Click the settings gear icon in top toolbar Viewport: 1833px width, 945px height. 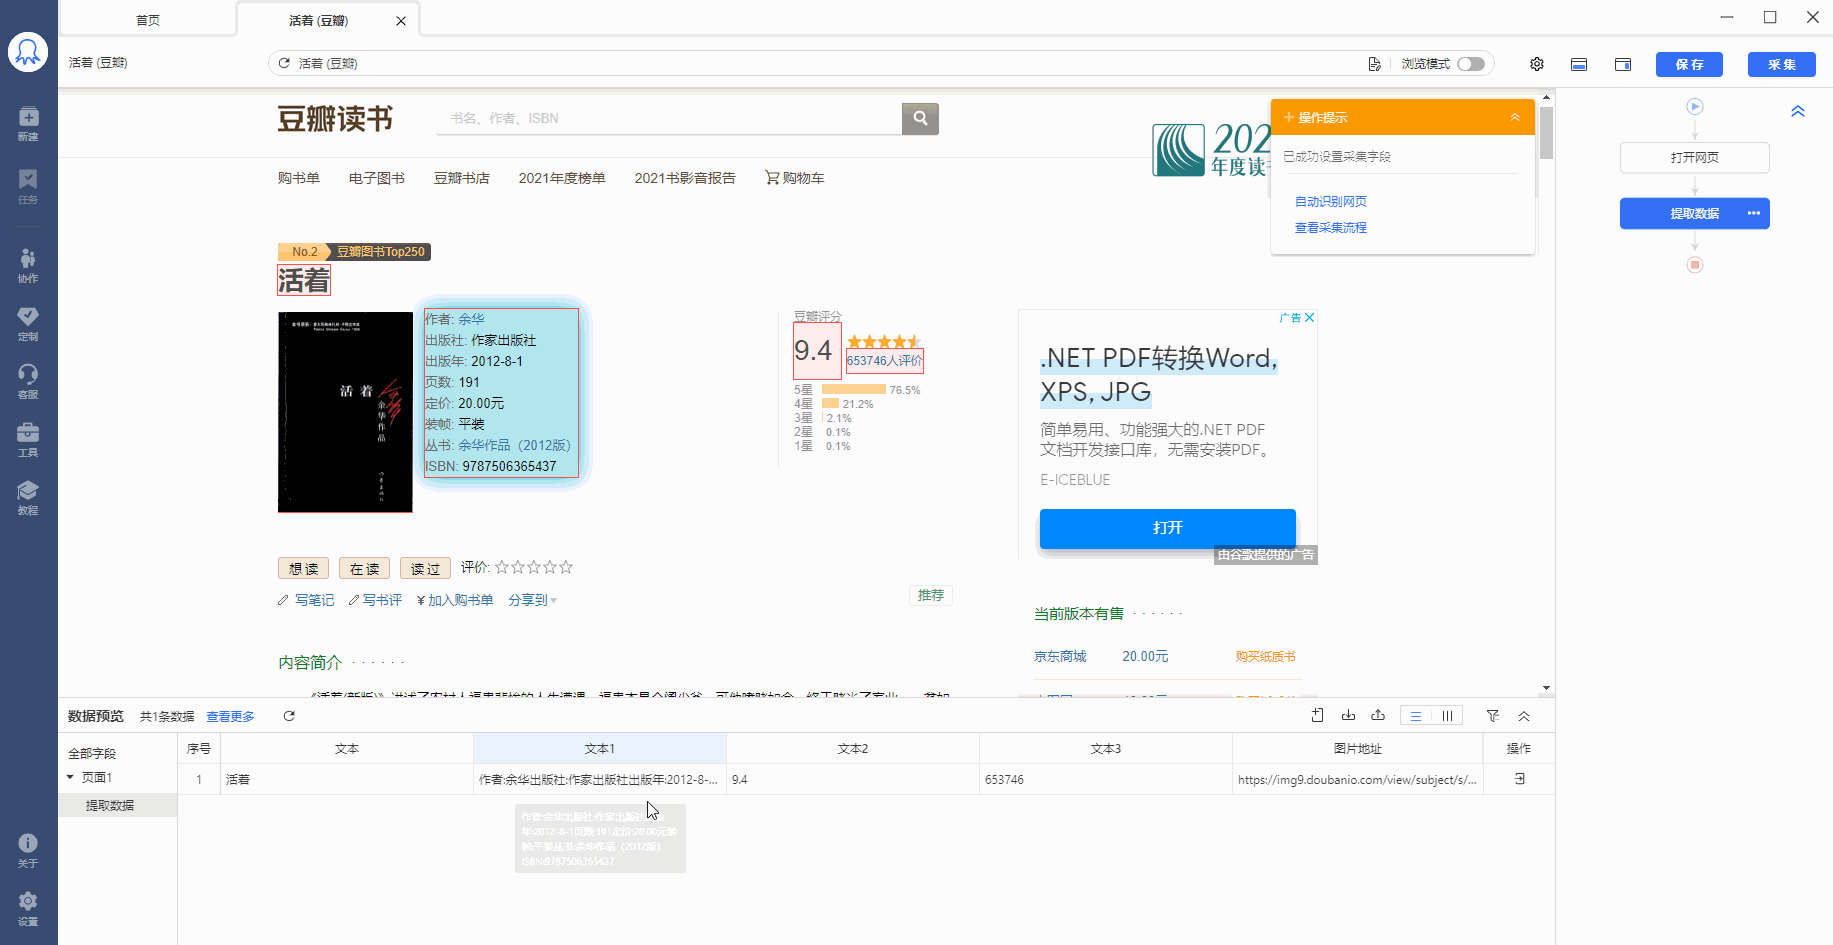click(1537, 64)
